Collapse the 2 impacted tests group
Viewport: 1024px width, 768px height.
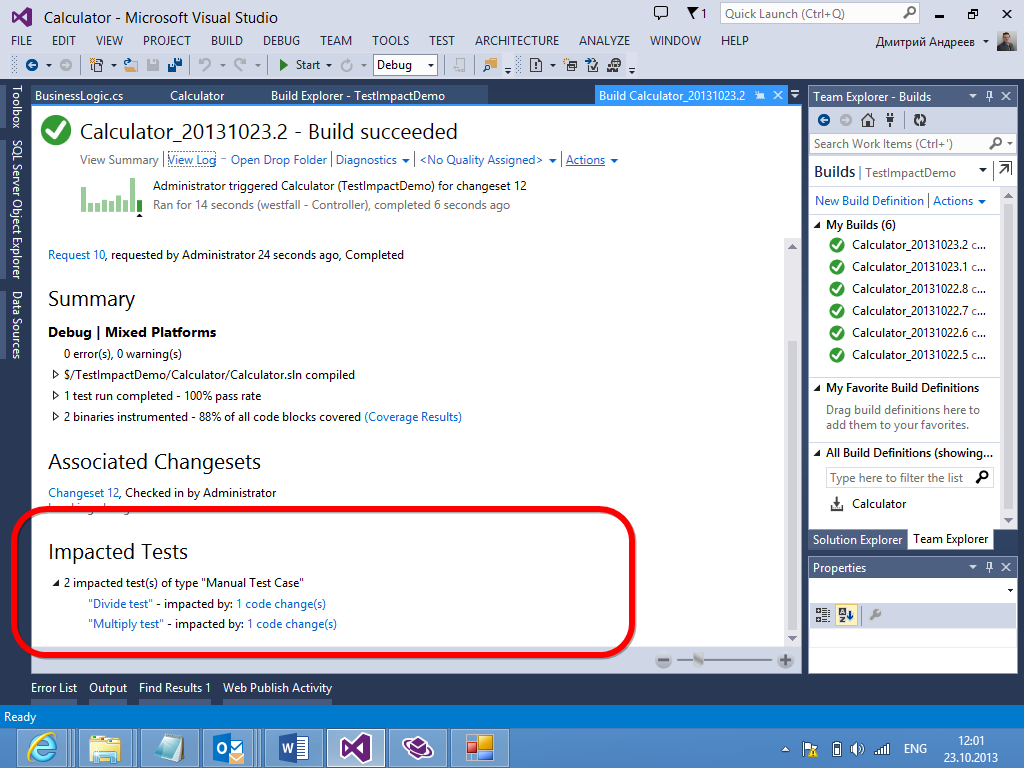pos(56,583)
